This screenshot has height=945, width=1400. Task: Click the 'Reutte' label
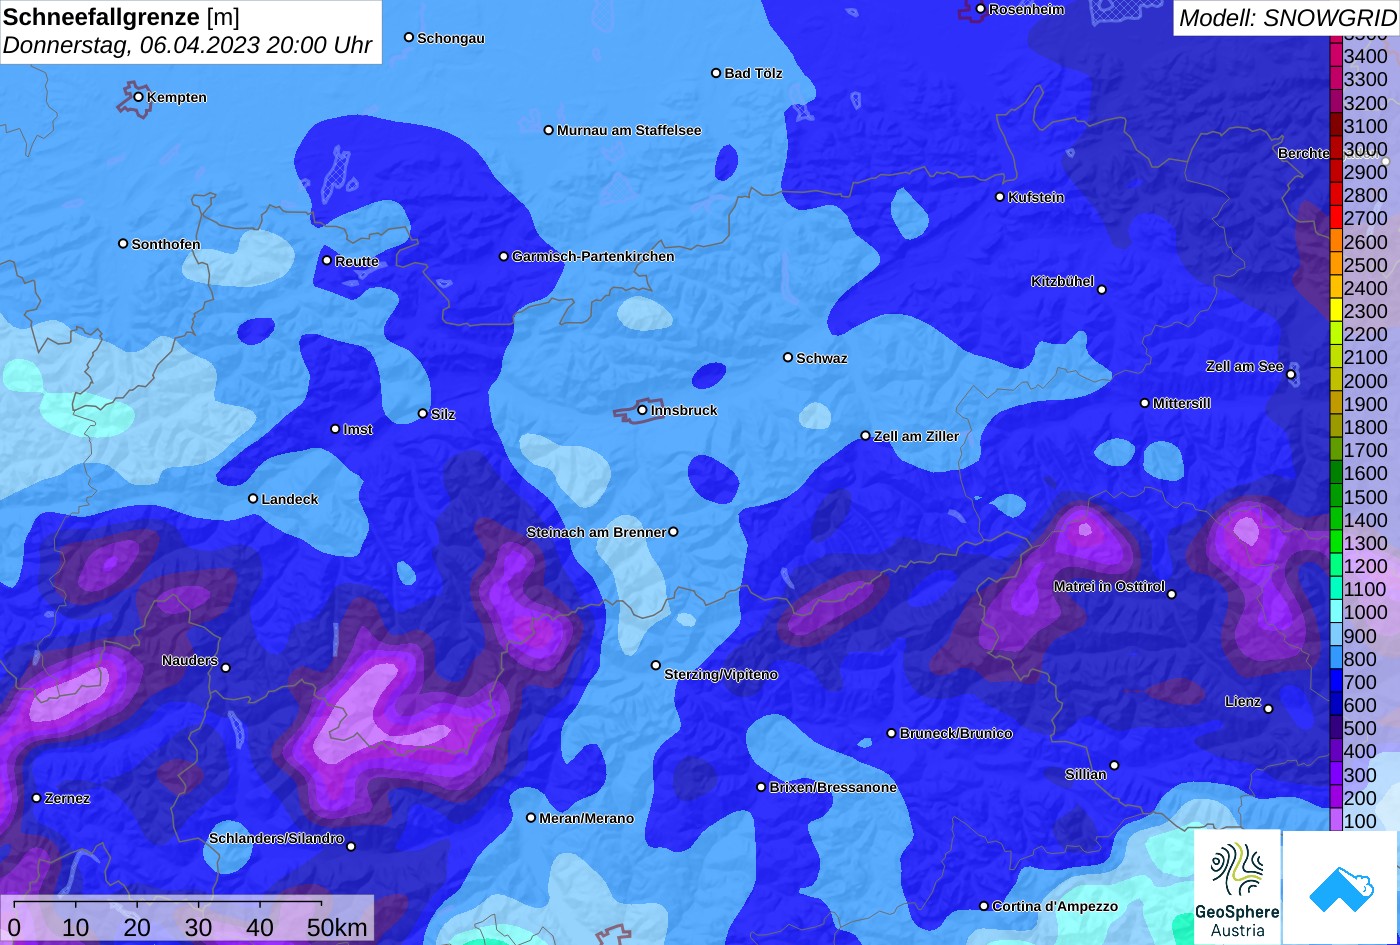(357, 262)
